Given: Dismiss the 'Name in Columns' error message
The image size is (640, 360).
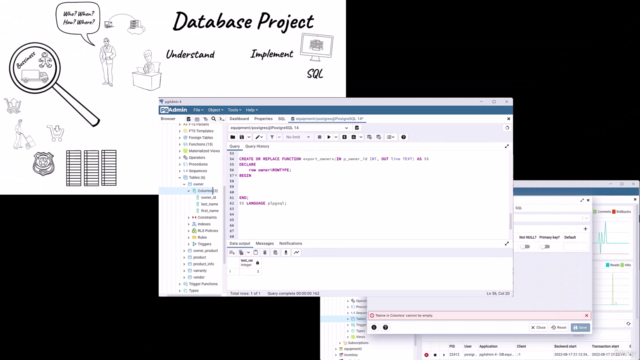Looking at the screenshot, I should pyautogui.click(x=587, y=316).
